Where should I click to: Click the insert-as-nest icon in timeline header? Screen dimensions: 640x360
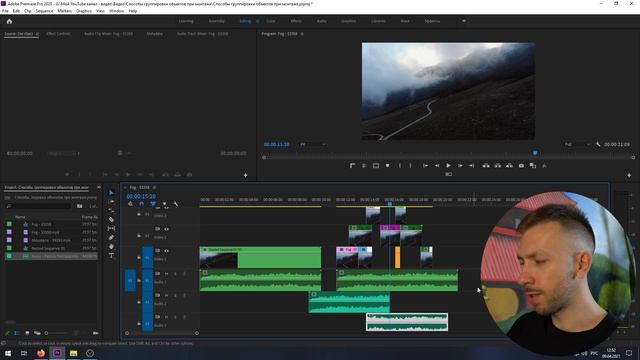point(130,204)
